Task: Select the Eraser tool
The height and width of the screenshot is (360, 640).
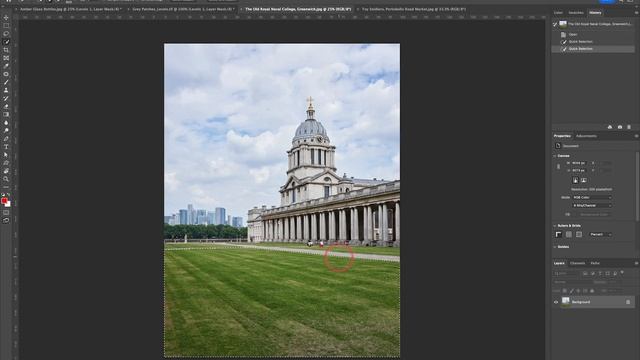Action: [6, 107]
